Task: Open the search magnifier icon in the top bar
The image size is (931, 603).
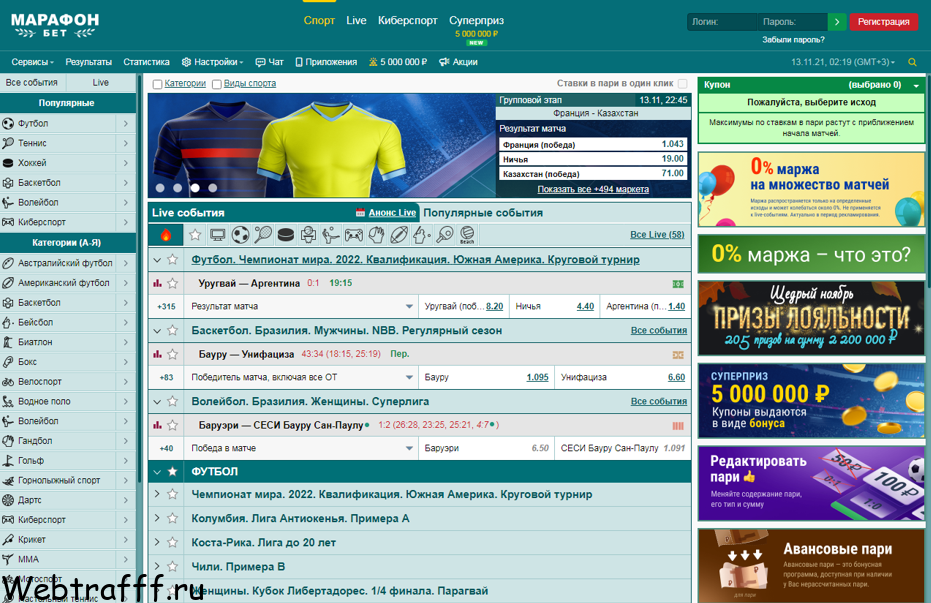Action: point(913,62)
